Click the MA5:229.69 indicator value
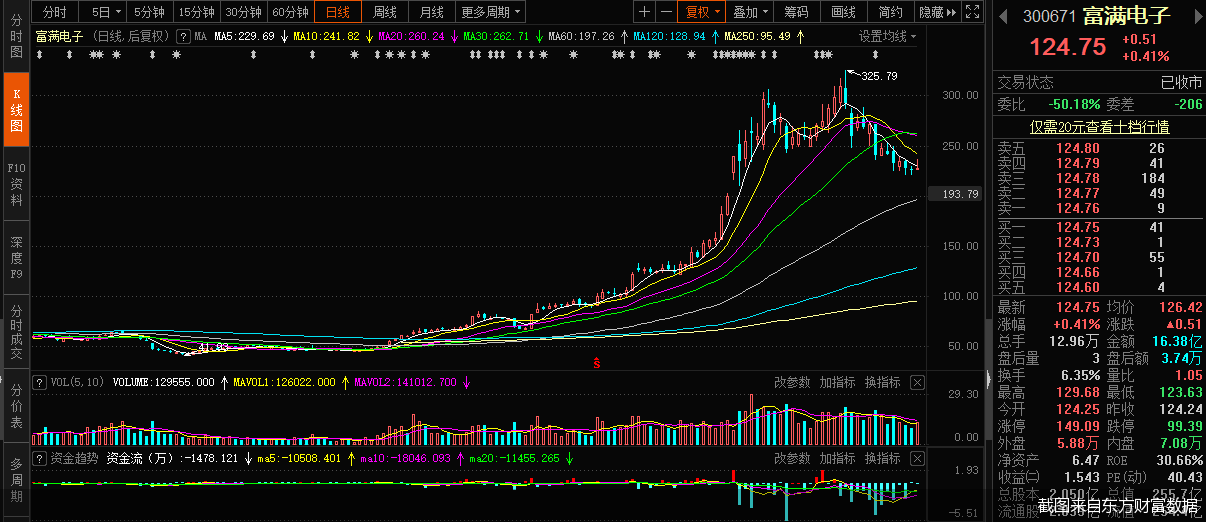This screenshot has width=1206, height=522. (244, 36)
